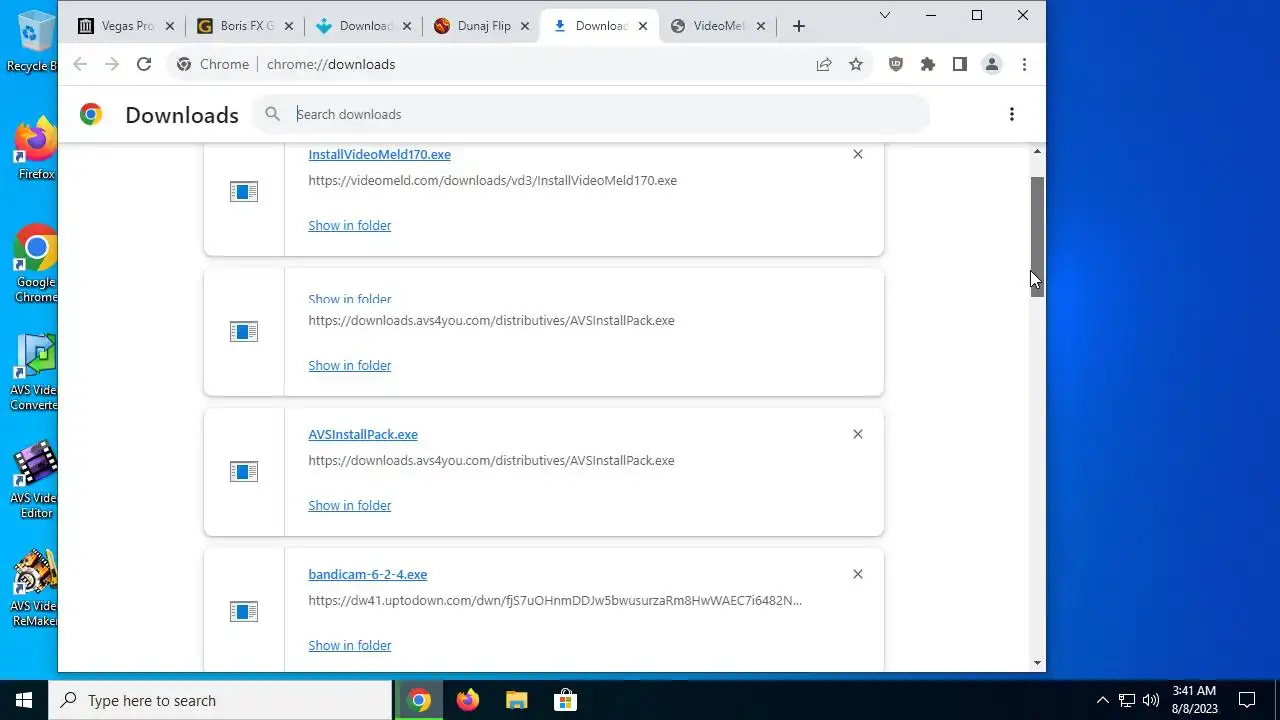Reload the downloads page
The width and height of the screenshot is (1280, 720).
click(144, 64)
